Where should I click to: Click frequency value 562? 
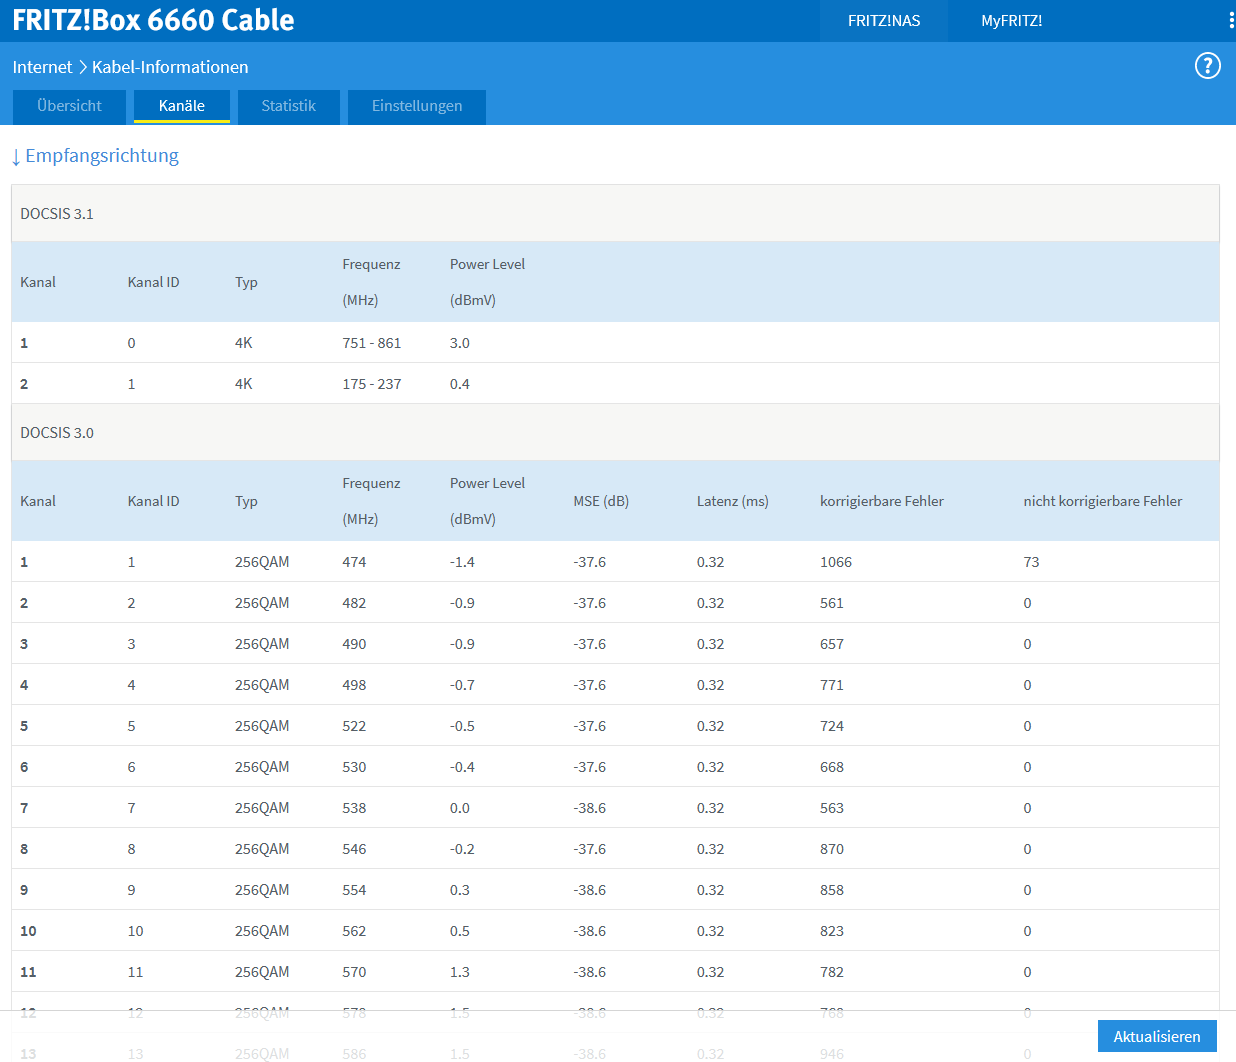354,931
